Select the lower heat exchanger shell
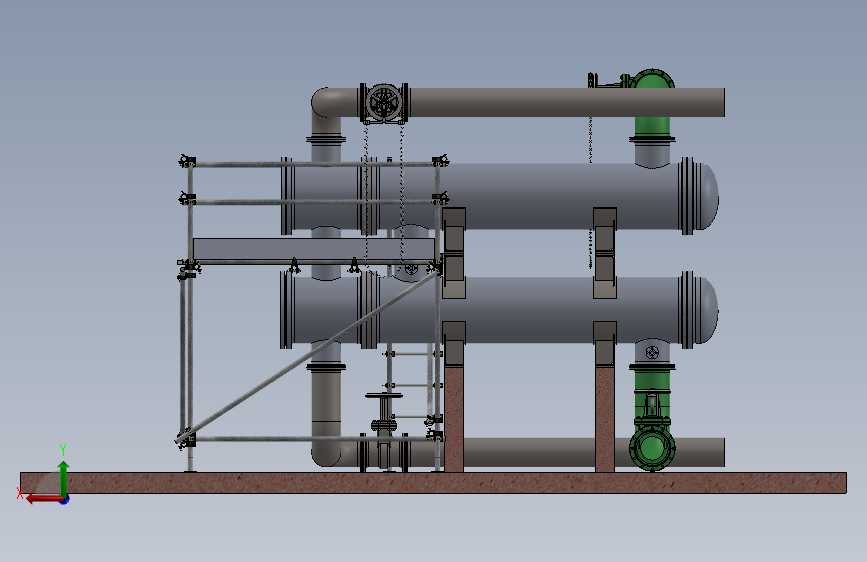 point(531,310)
